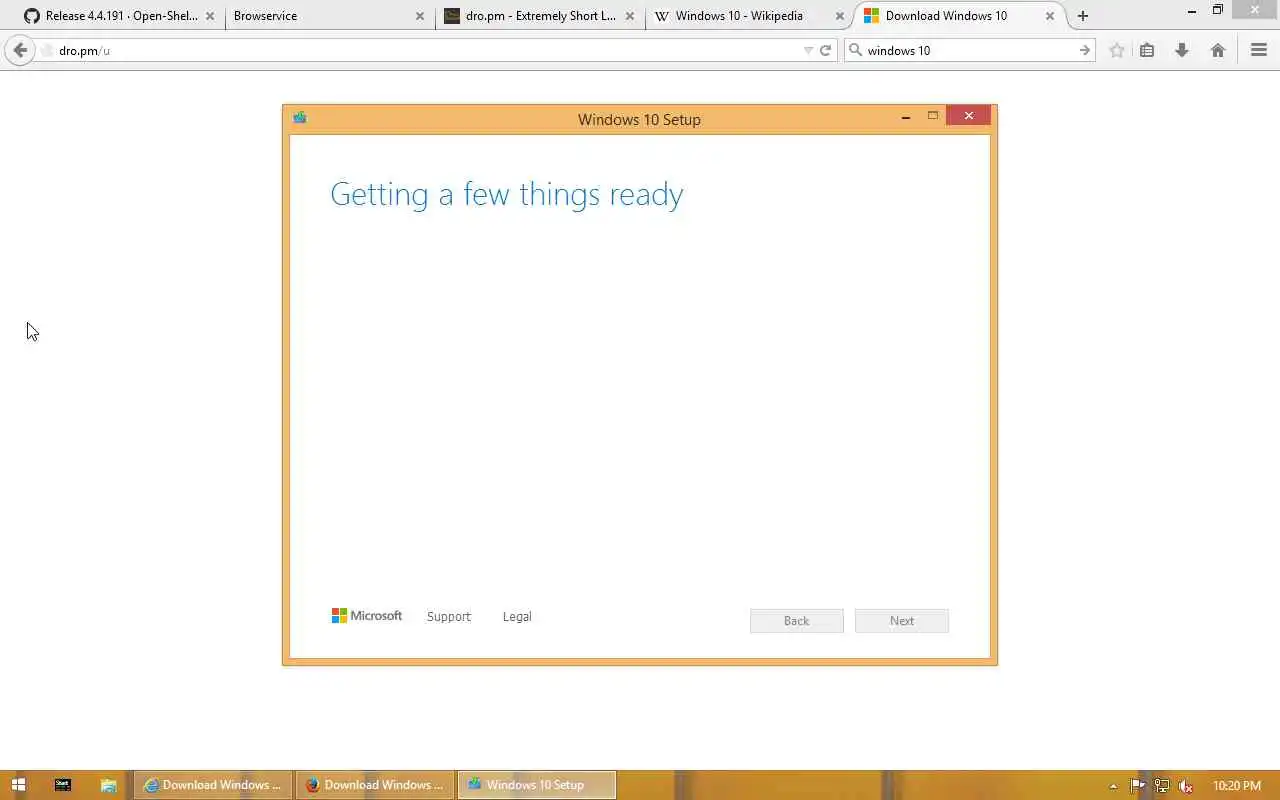
Task: Open the browser hamburger menu
Action: 1259,50
